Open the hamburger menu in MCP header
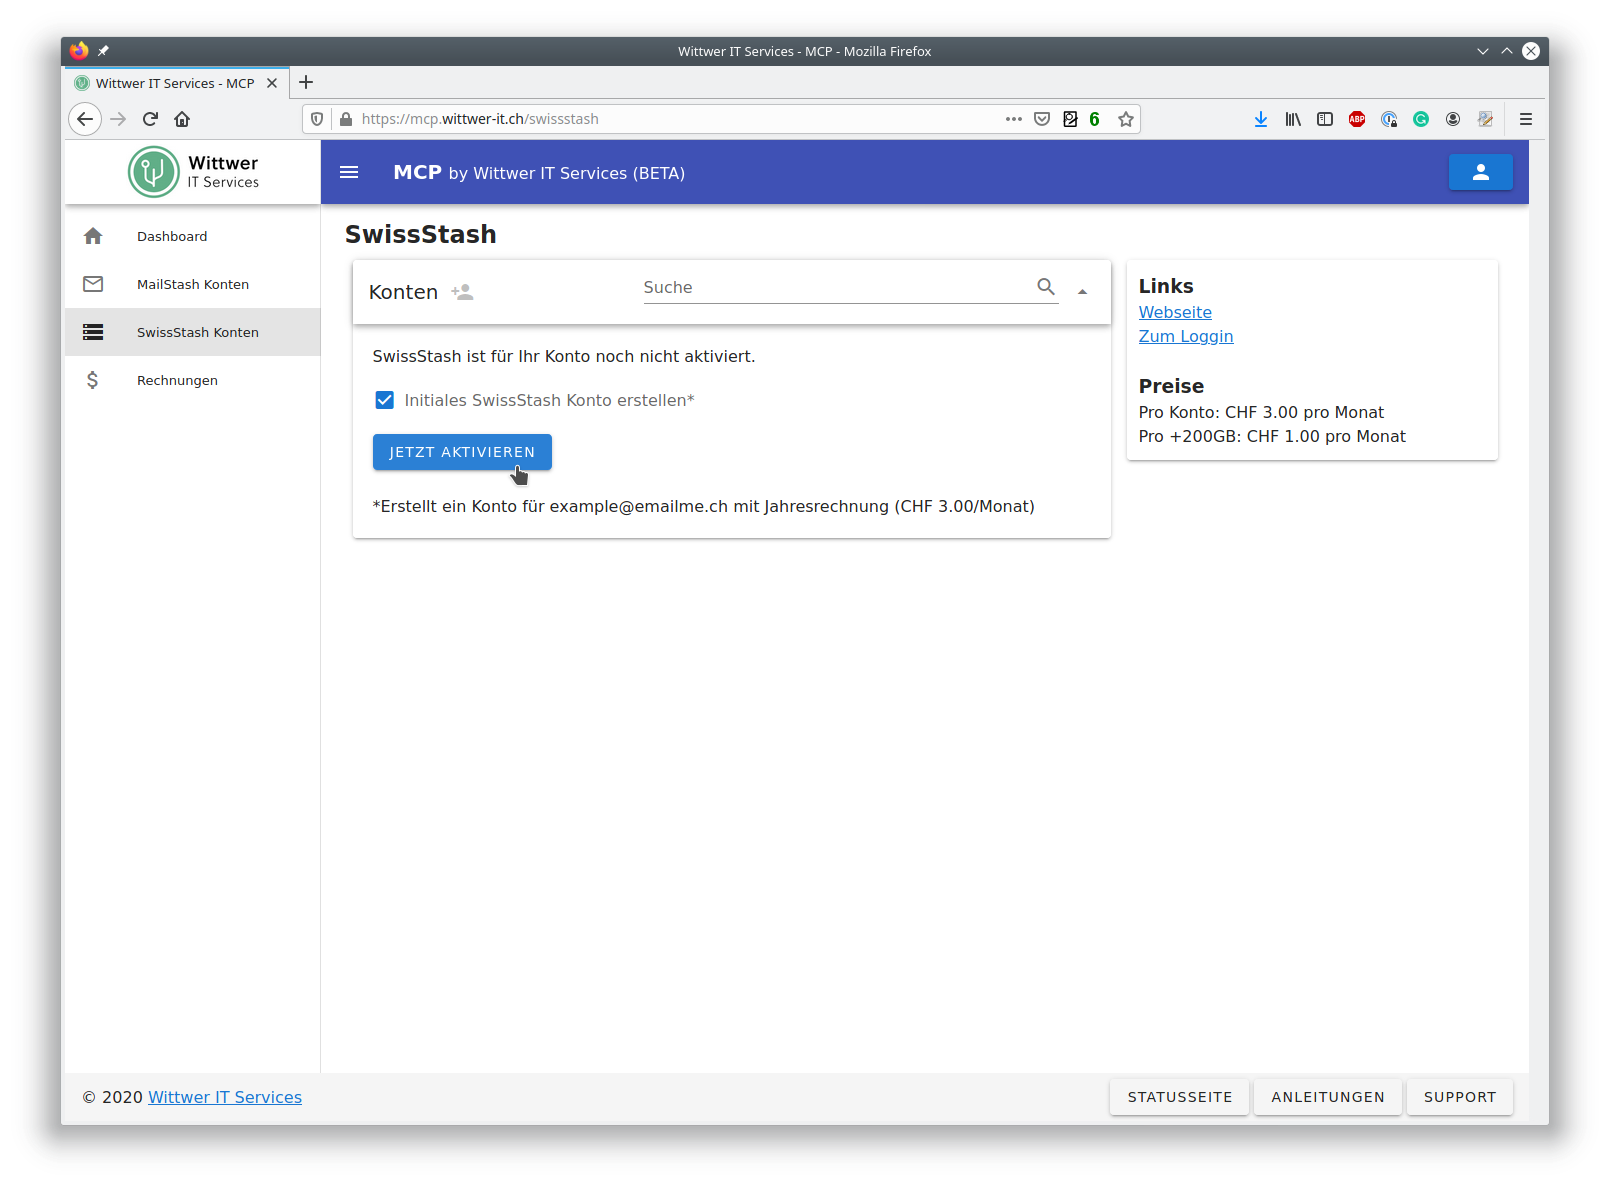This screenshot has width=1610, height=1186. [349, 172]
